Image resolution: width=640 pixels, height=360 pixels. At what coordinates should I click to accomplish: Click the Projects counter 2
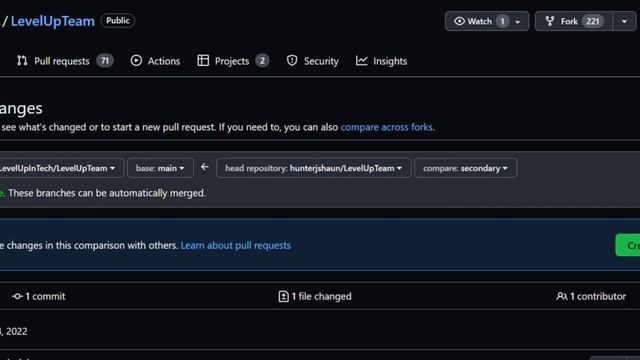(x=262, y=61)
